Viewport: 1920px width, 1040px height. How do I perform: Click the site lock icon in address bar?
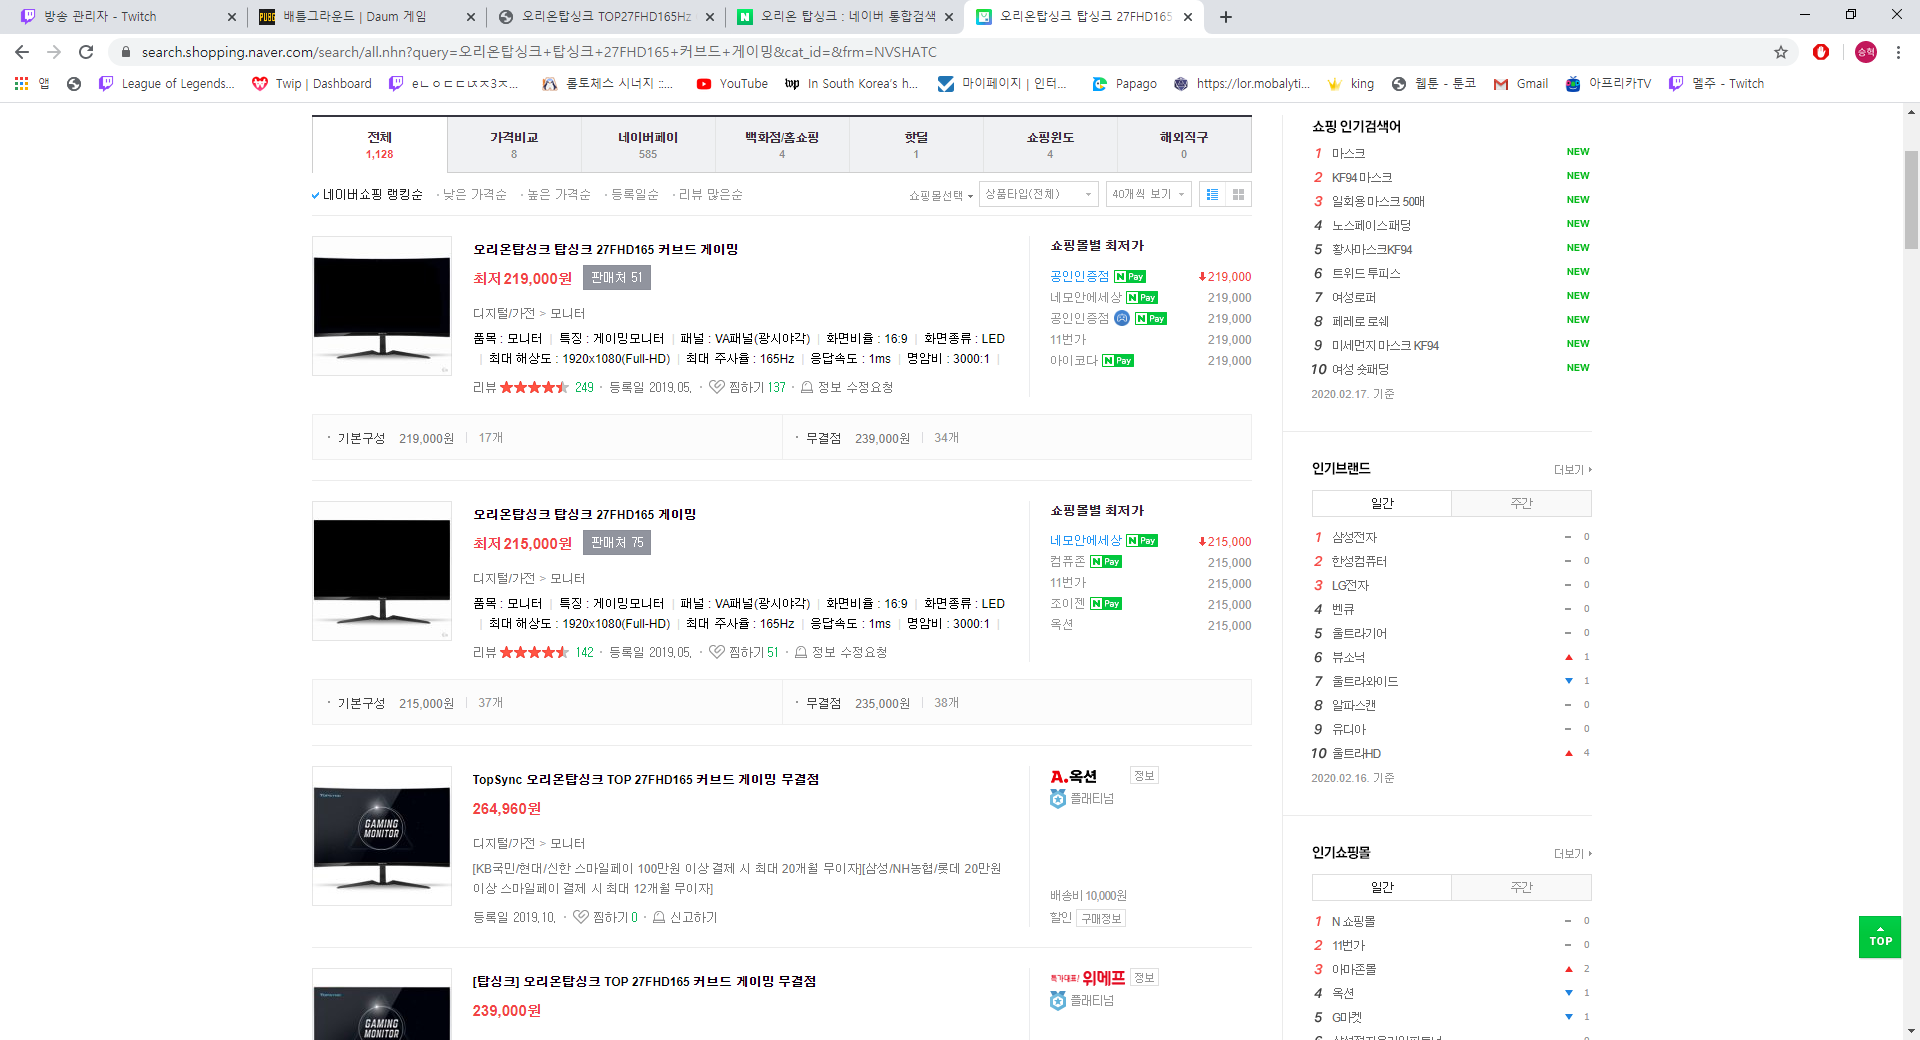click(125, 52)
